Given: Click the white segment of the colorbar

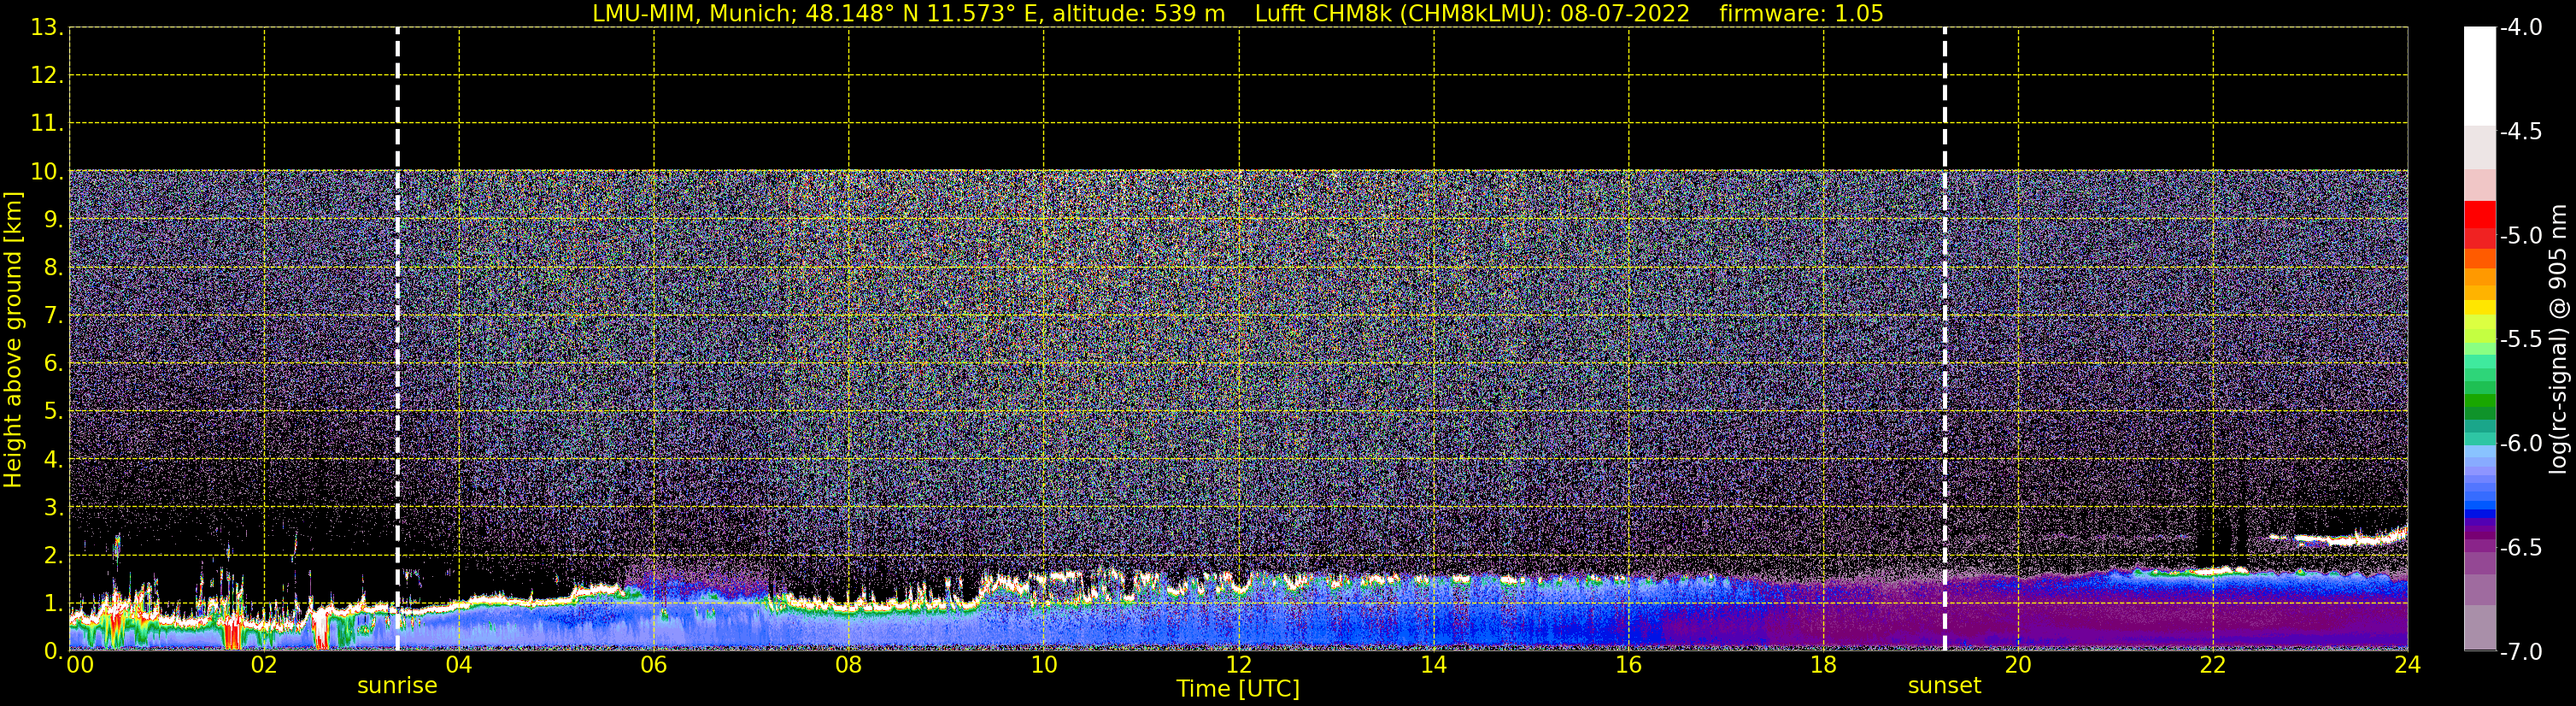Looking at the screenshot, I should pyautogui.click(x=2479, y=76).
